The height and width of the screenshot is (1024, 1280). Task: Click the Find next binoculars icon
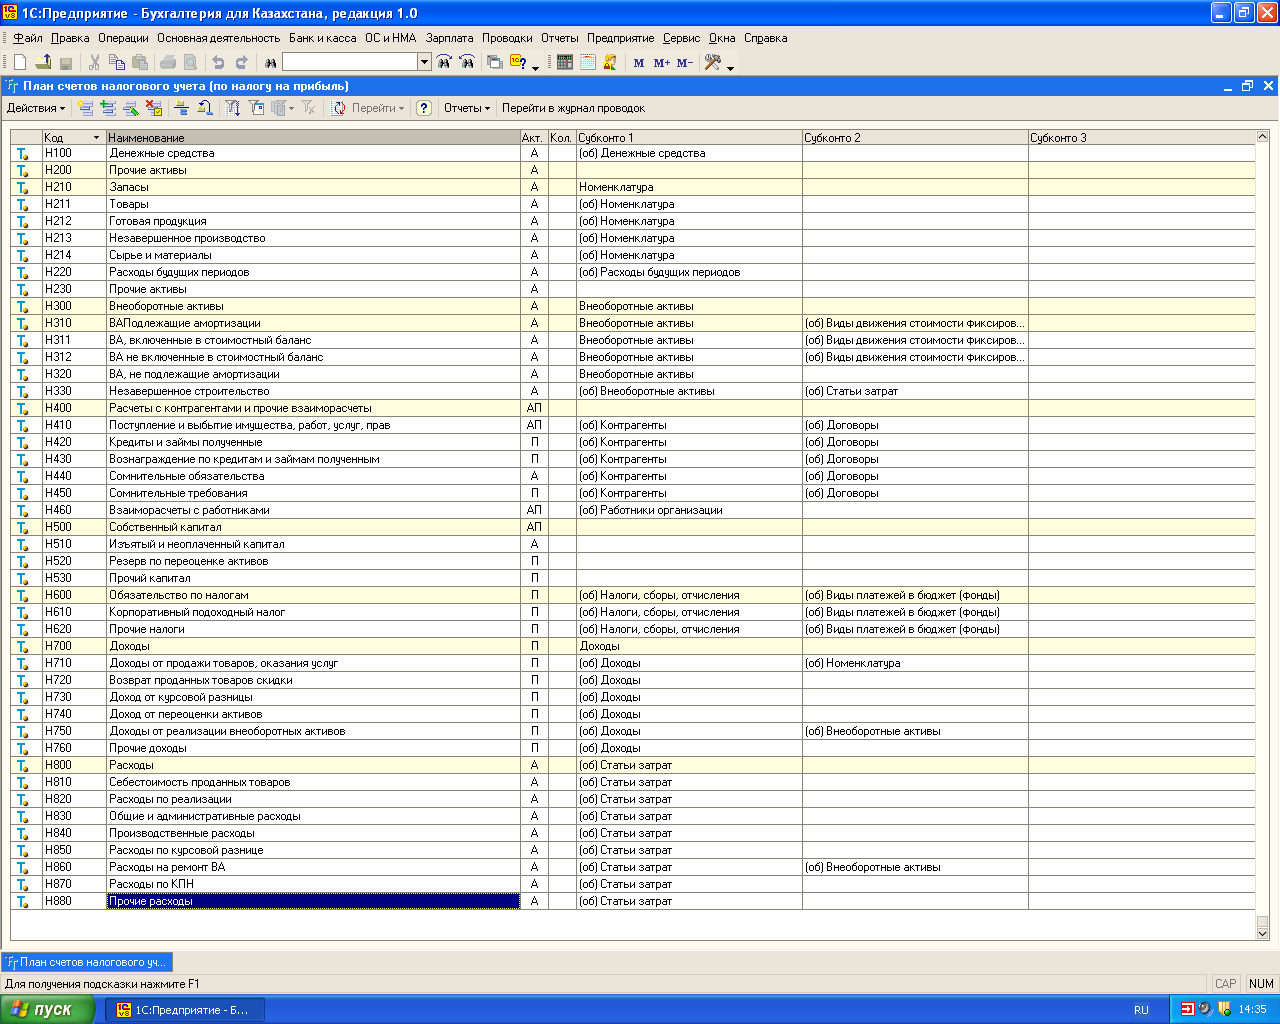tap(444, 62)
